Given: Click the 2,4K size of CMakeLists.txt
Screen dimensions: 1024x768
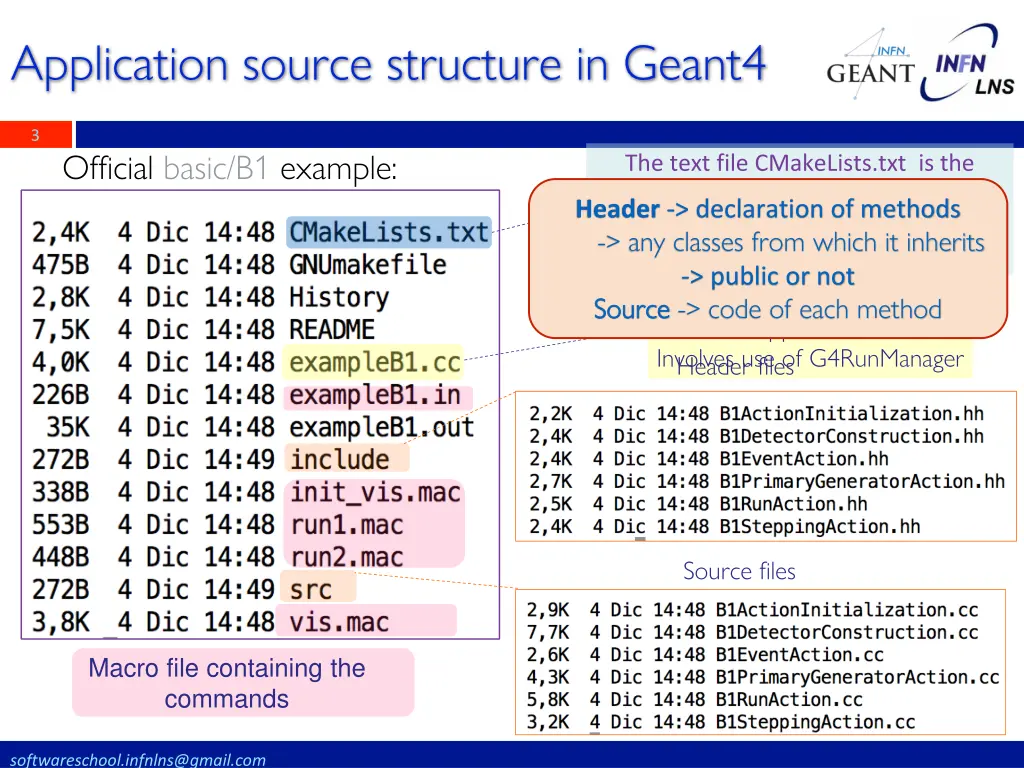Looking at the screenshot, I should pyautogui.click(x=60, y=232).
